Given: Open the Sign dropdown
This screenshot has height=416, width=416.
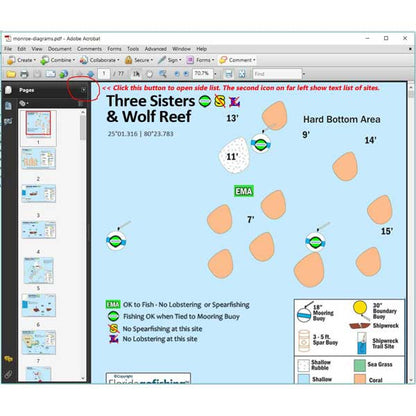Looking at the screenshot, I should pos(170,60).
